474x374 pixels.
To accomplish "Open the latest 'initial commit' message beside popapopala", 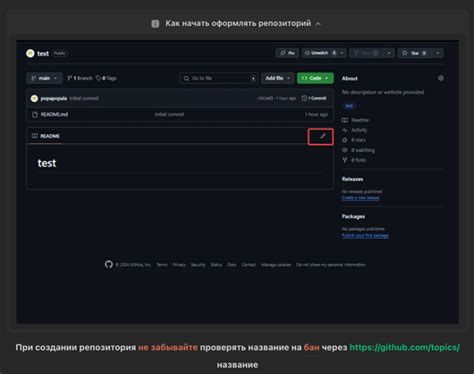I will 84,98.
